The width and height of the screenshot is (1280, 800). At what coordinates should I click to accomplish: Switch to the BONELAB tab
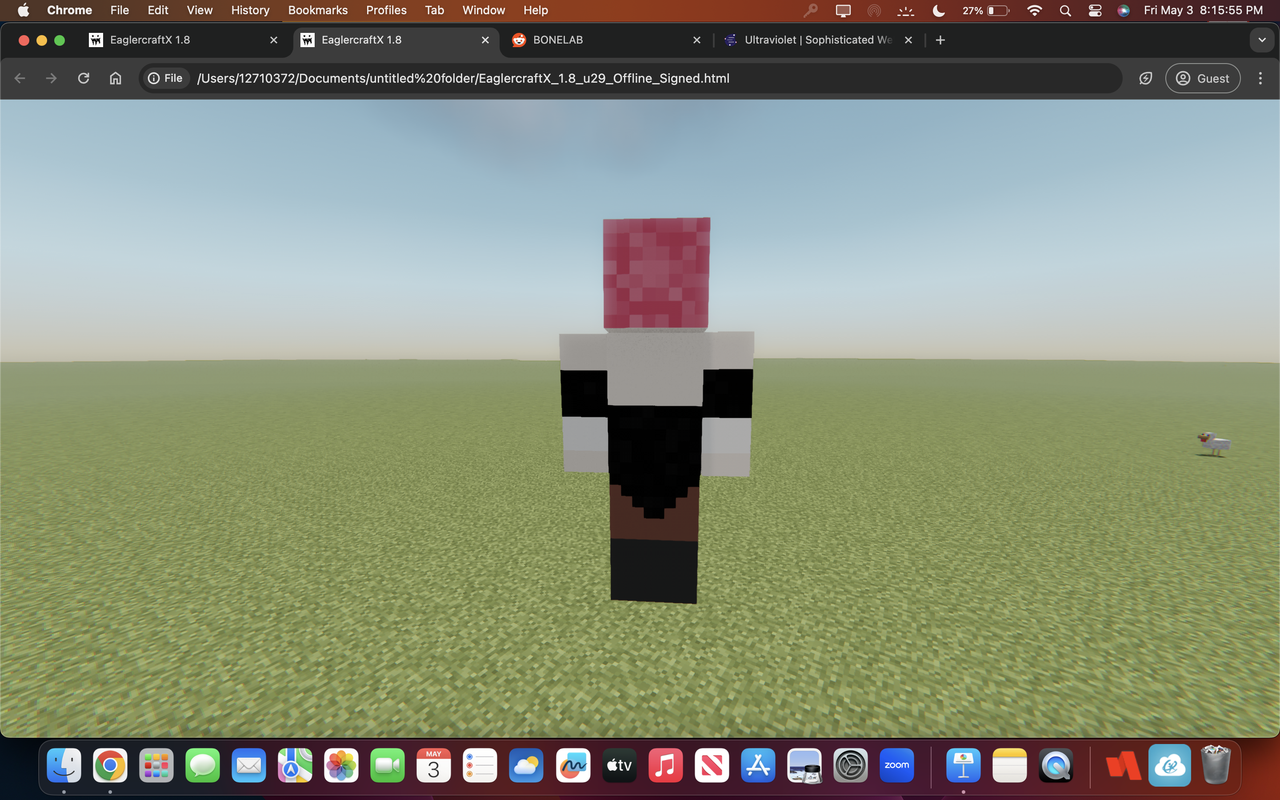[606, 40]
